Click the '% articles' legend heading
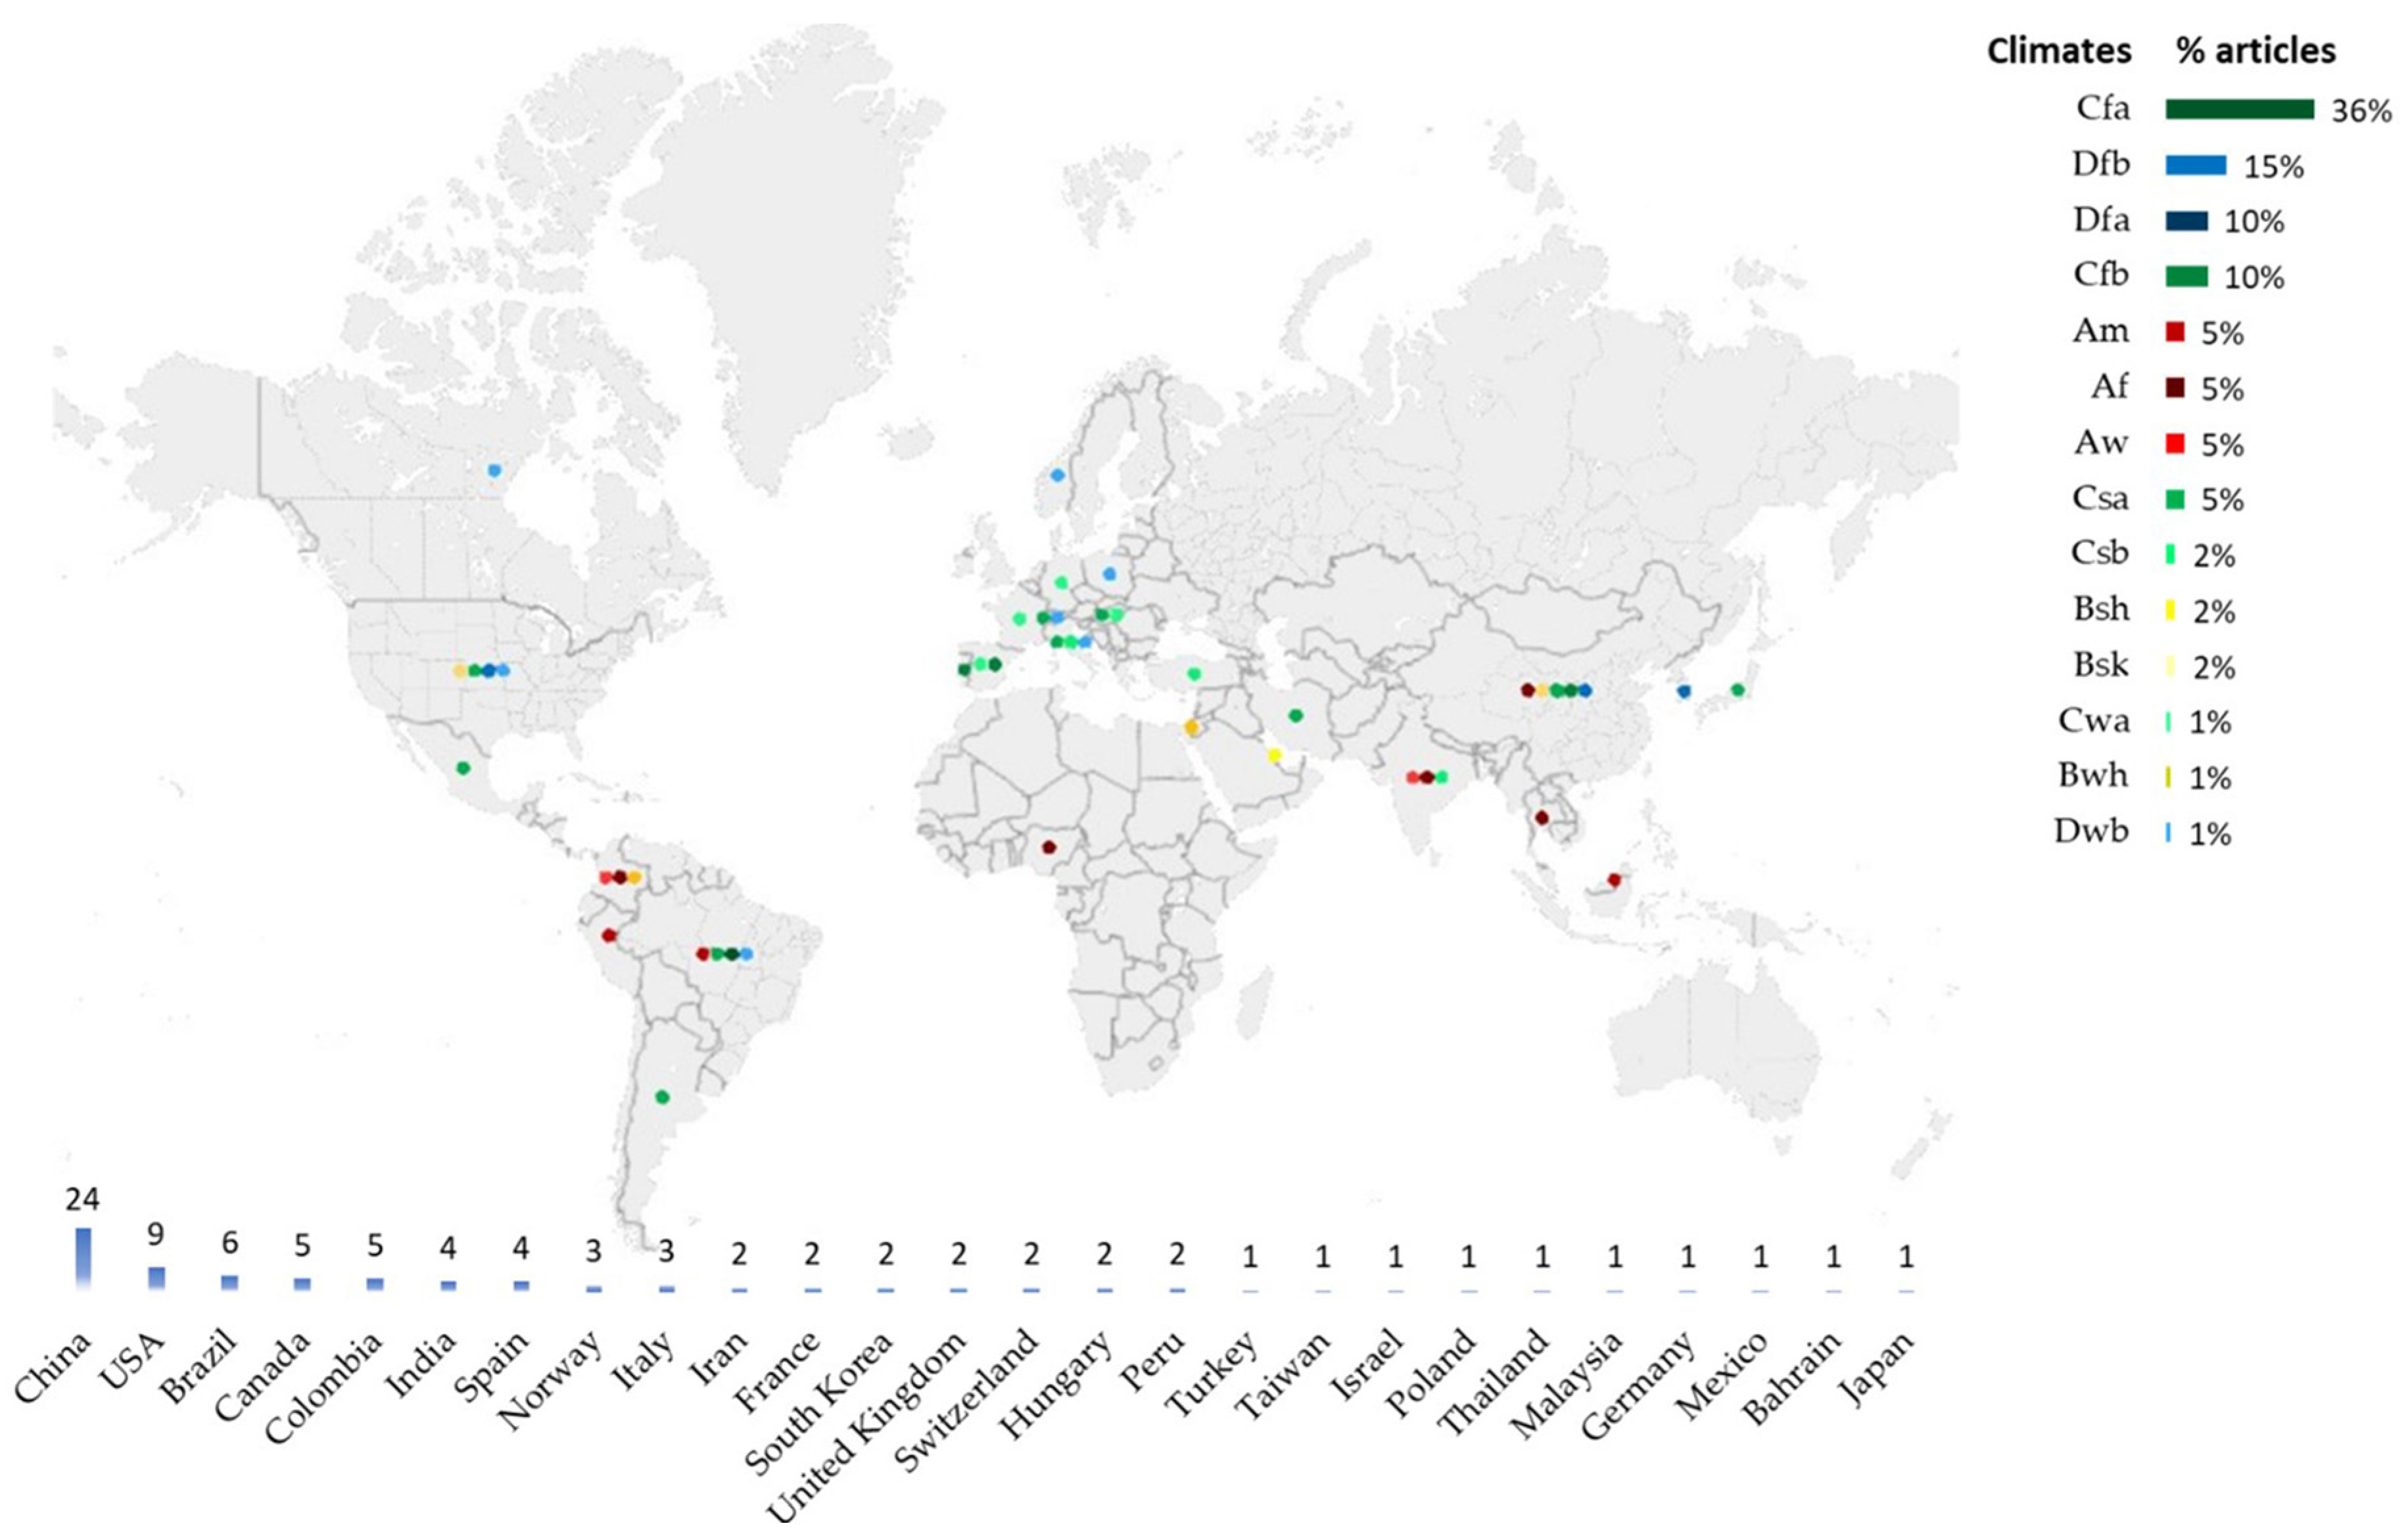Image resolution: width=2408 pixels, height=1534 pixels. (x=2255, y=51)
